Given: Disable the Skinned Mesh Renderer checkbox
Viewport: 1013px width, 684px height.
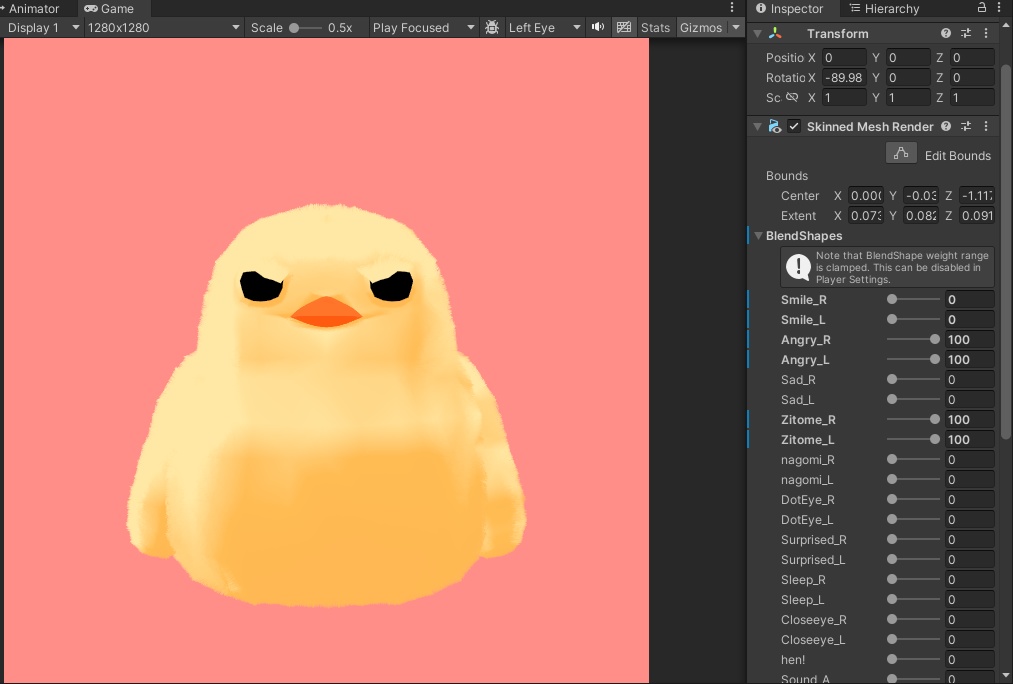Looking at the screenshot, I should click(x=794, y=127).
